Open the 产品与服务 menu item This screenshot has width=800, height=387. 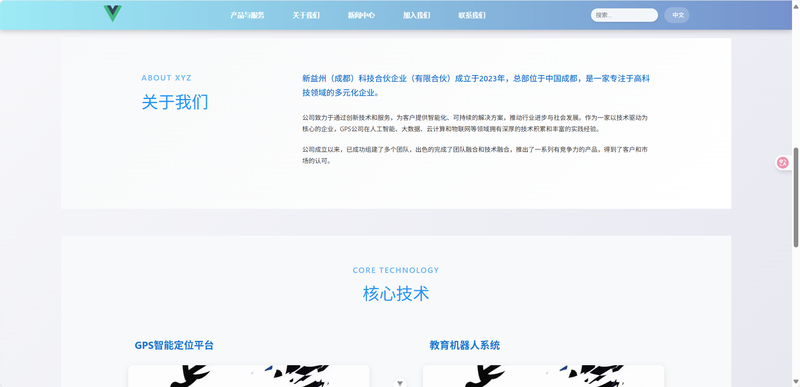247,15
